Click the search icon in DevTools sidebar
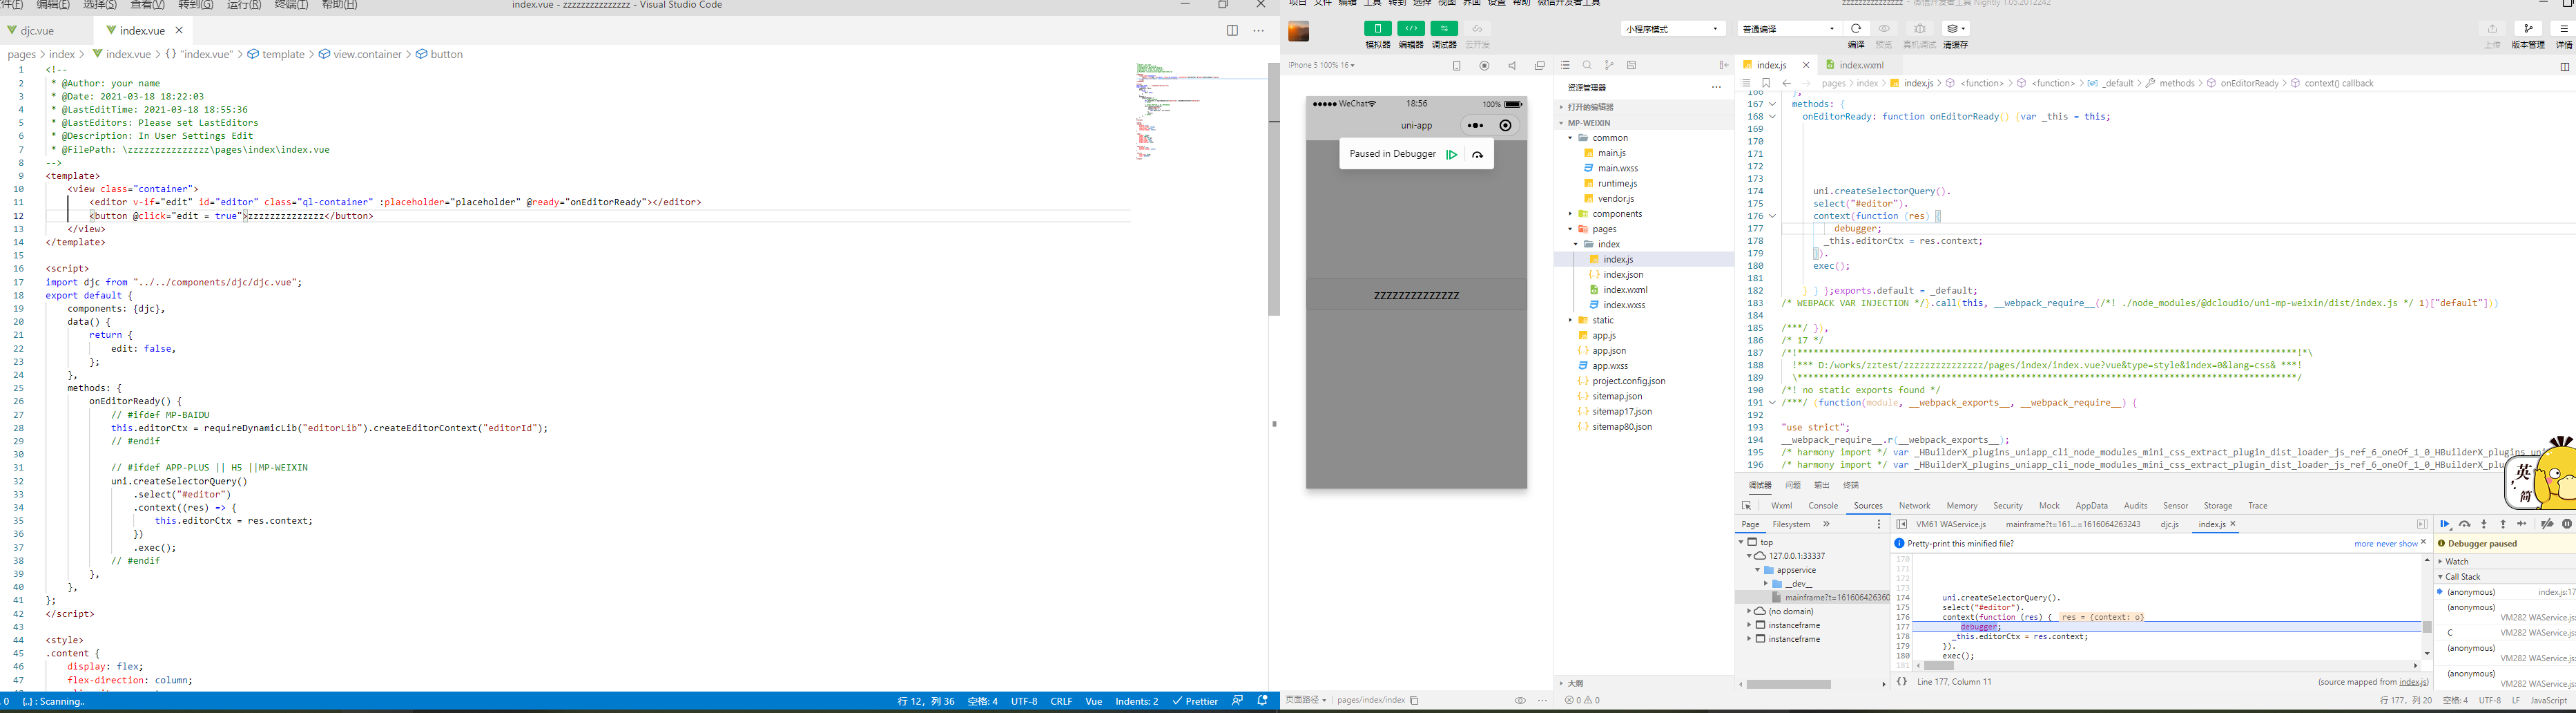The image size is (2576, 713). 1587,66
